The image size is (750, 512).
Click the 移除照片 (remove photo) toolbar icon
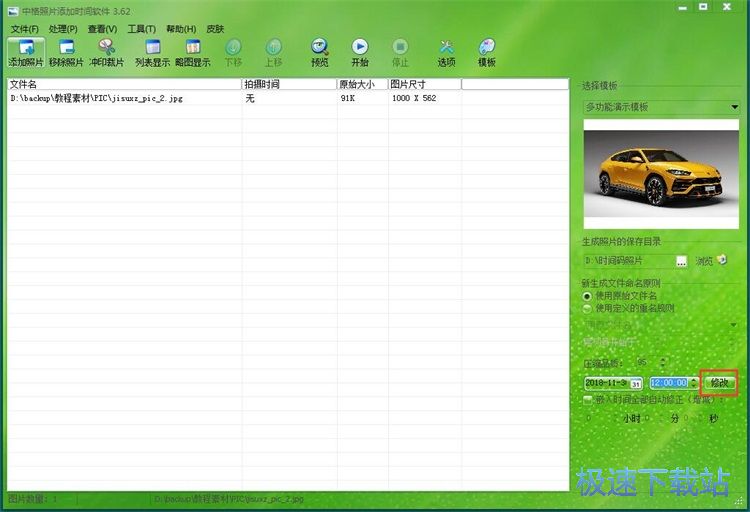click(x=66, y=52)
